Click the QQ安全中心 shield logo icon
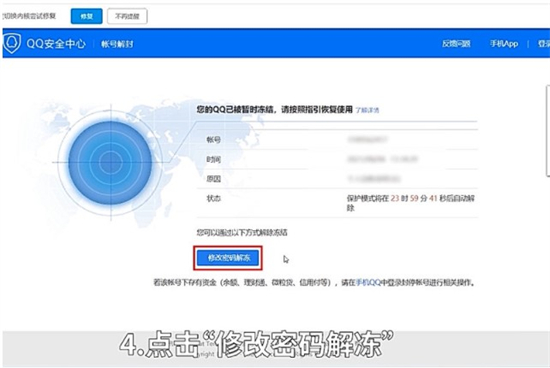Image resolution: width=550 pixels, height=368 pixels. pyautogui.click(x=12, y=43)
